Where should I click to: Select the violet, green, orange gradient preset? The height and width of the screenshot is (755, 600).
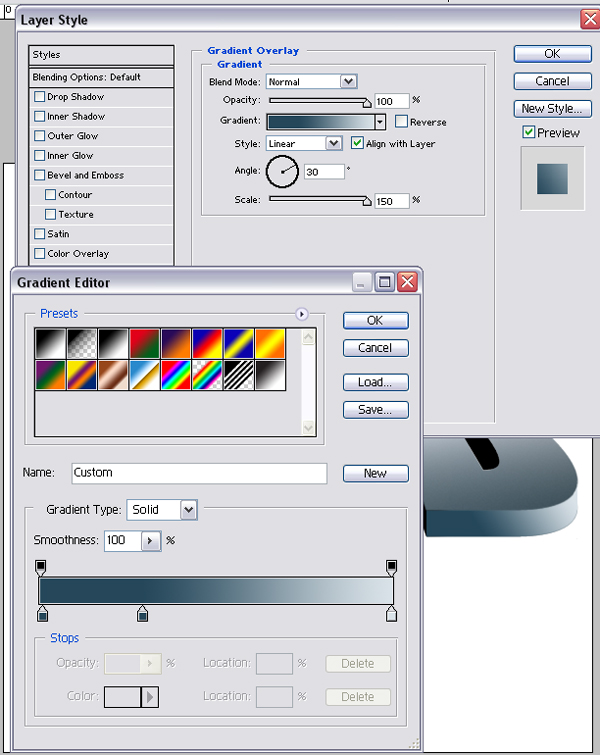pyautogui.click(x=50, y=375)
